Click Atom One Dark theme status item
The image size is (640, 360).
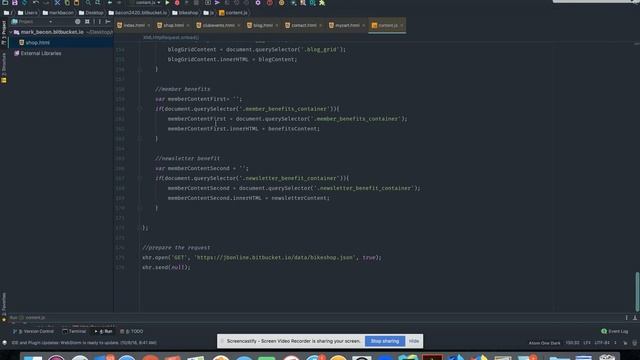click(544, 343)
